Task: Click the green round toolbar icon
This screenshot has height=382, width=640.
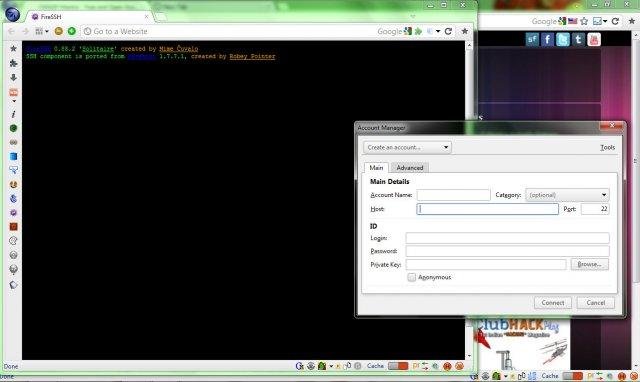Action: click(72, 31)
